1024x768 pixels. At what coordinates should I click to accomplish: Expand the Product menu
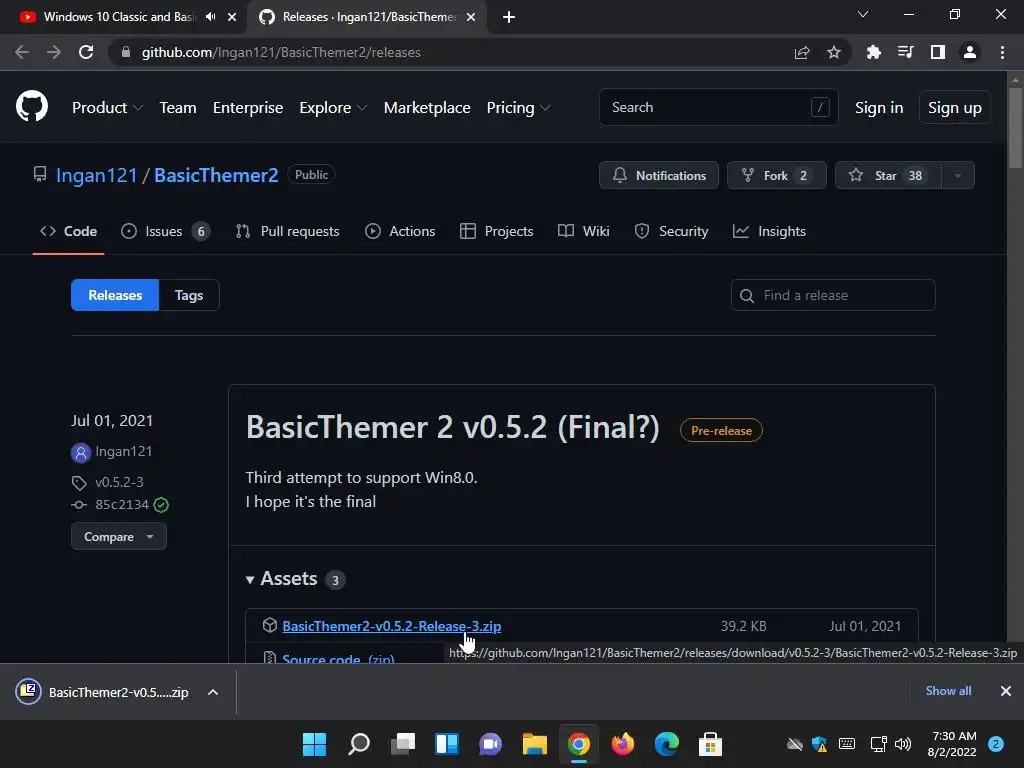click(107, 108)
